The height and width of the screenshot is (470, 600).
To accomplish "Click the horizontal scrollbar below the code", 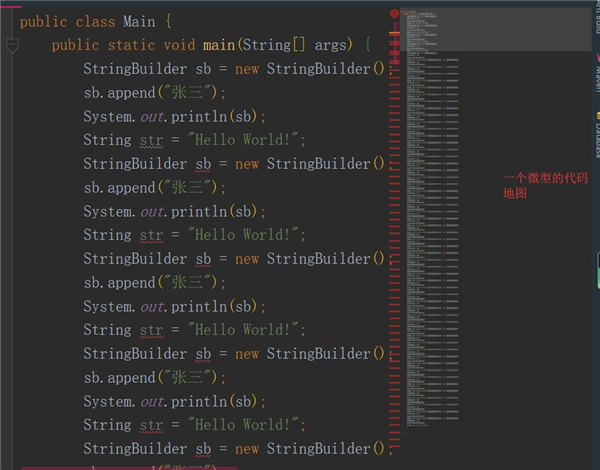I will pyautogui.click(x=129, y=468).
